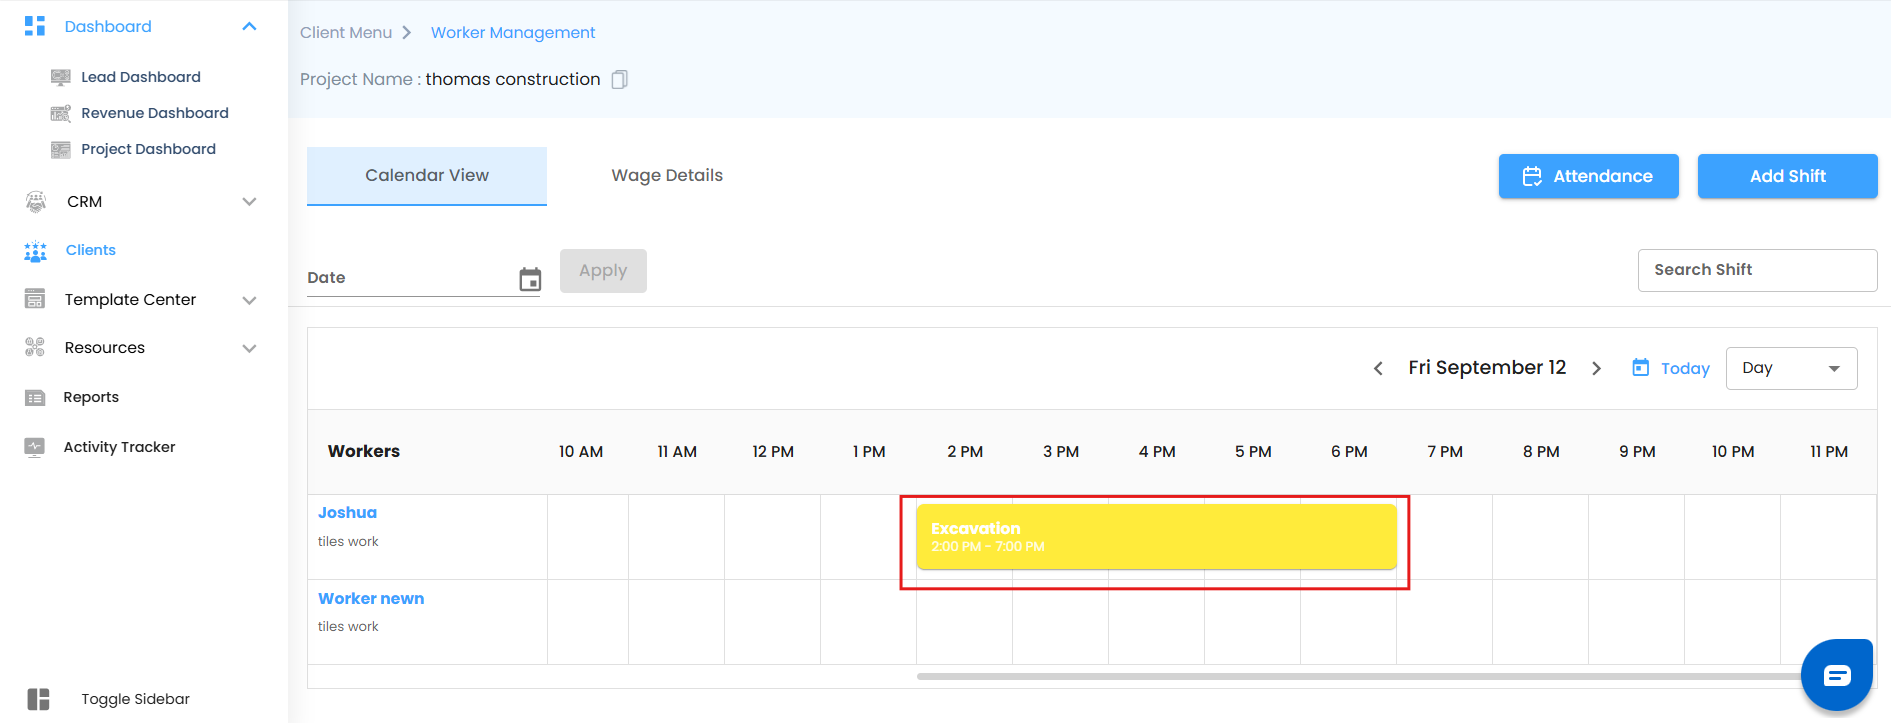
Task: Click the Add Shift button
Action: 1787,176
